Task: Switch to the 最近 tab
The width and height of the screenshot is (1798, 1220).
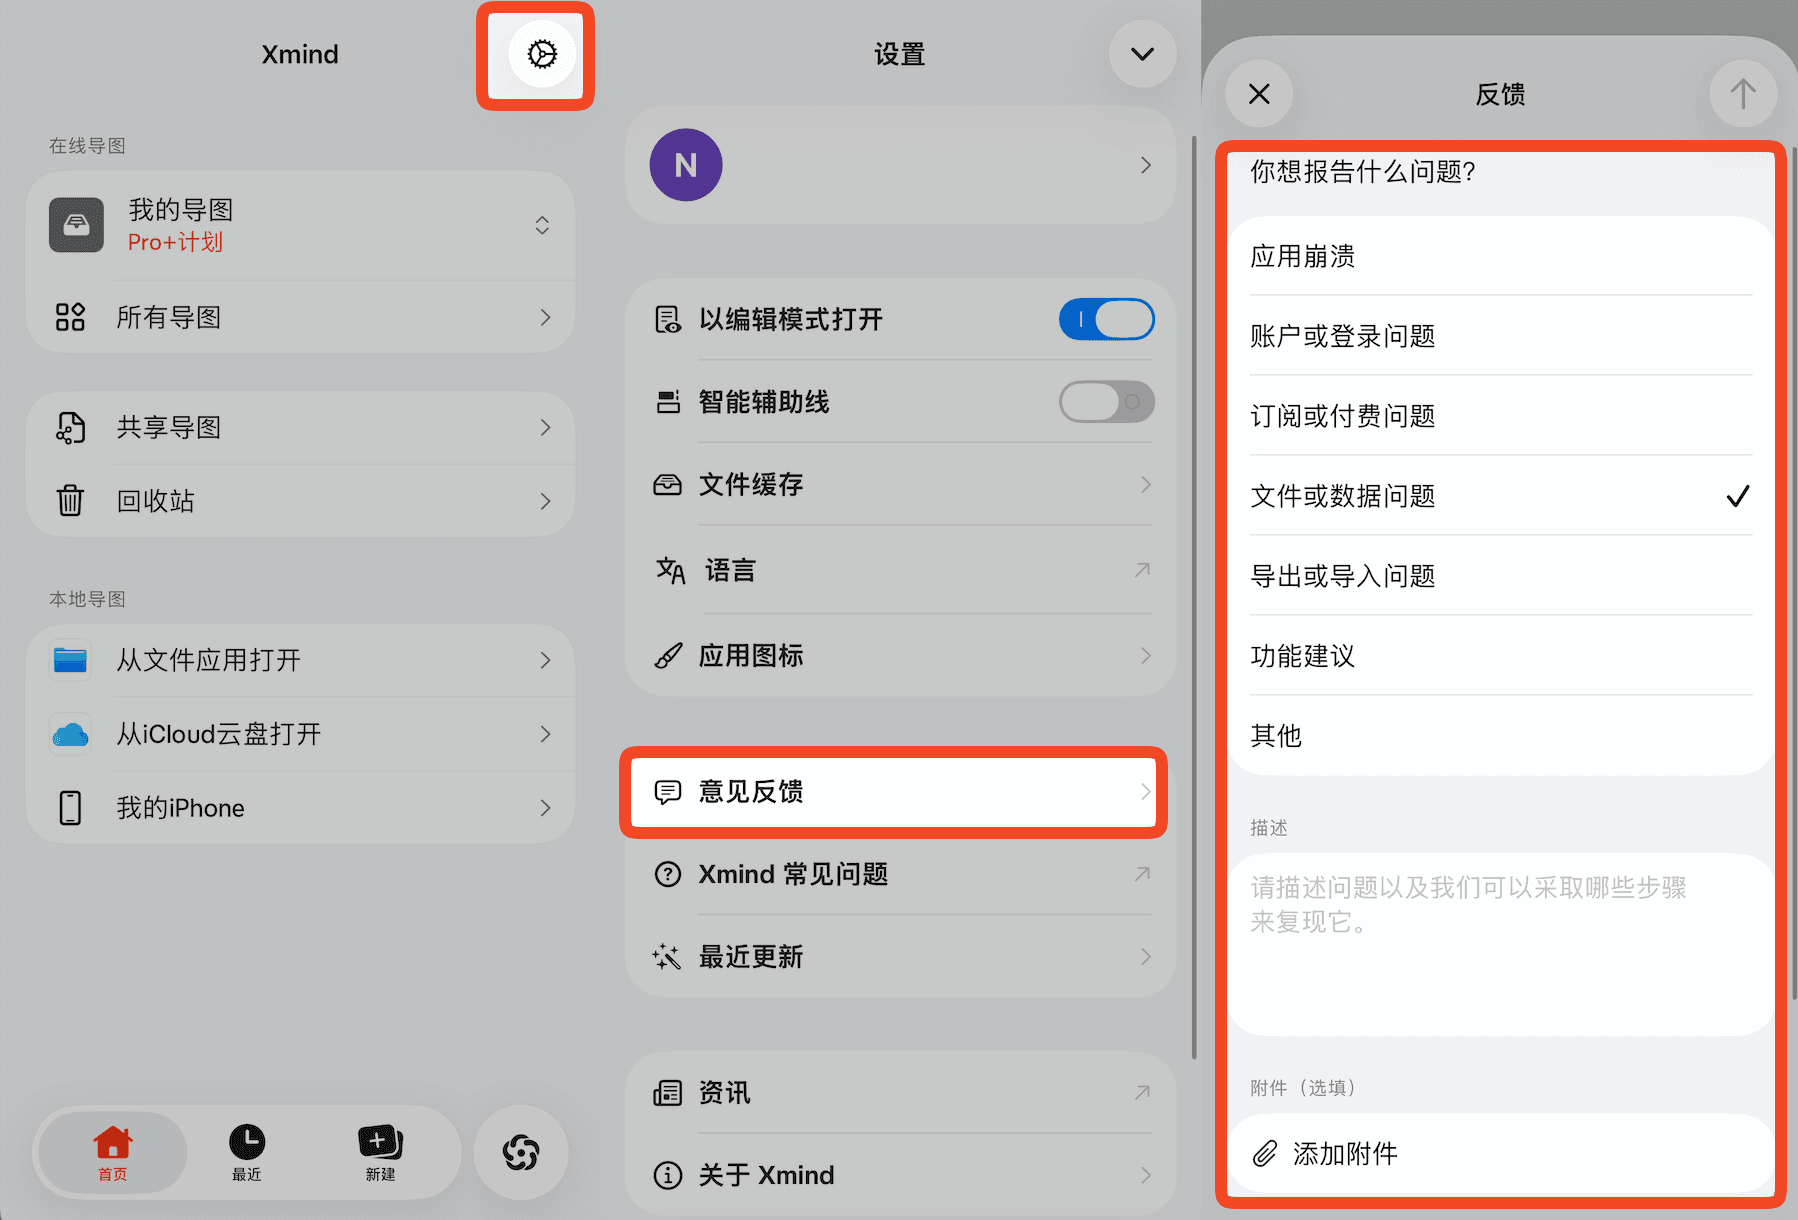Action: pyautogui.click(x=247, y=1153)
